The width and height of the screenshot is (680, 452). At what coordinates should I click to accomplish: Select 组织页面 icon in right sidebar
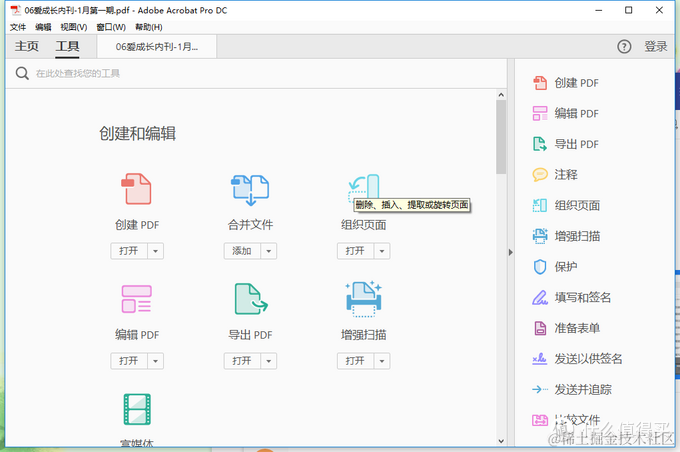(x=540, y=206)
